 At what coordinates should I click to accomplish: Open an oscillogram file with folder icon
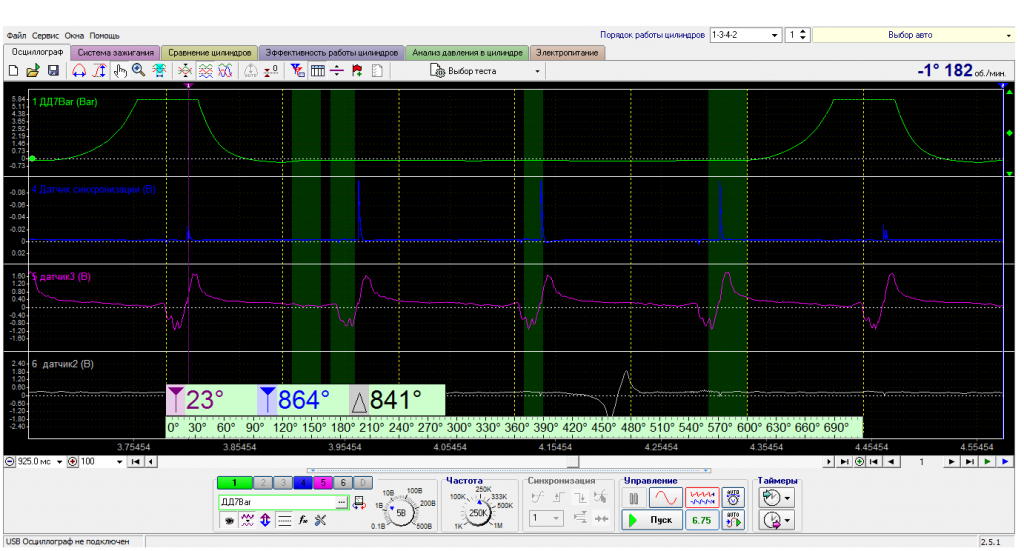pyautogui.click(x=33, y=71)
